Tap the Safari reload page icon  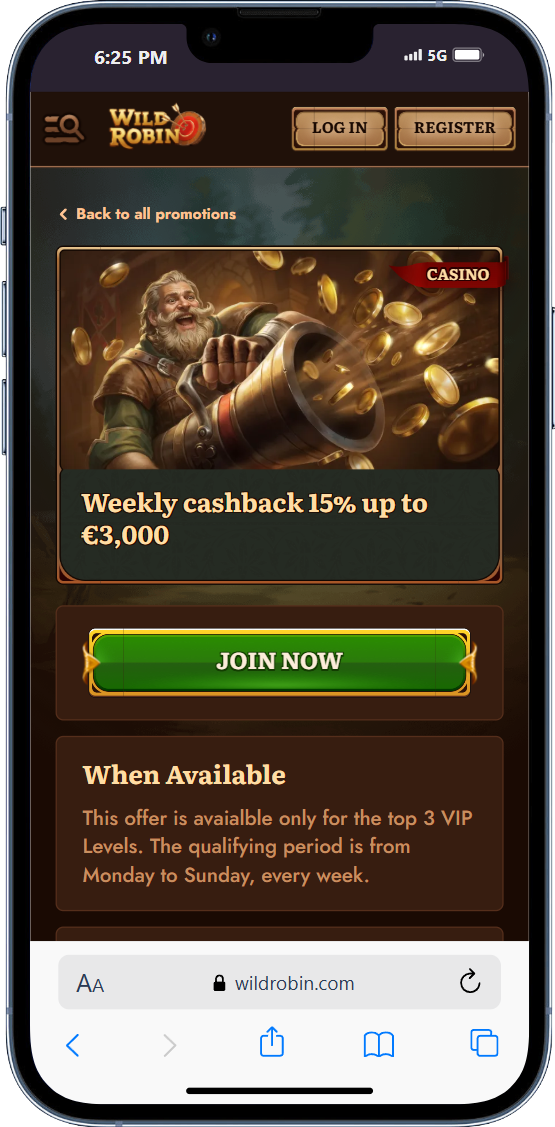pos(469,982)
